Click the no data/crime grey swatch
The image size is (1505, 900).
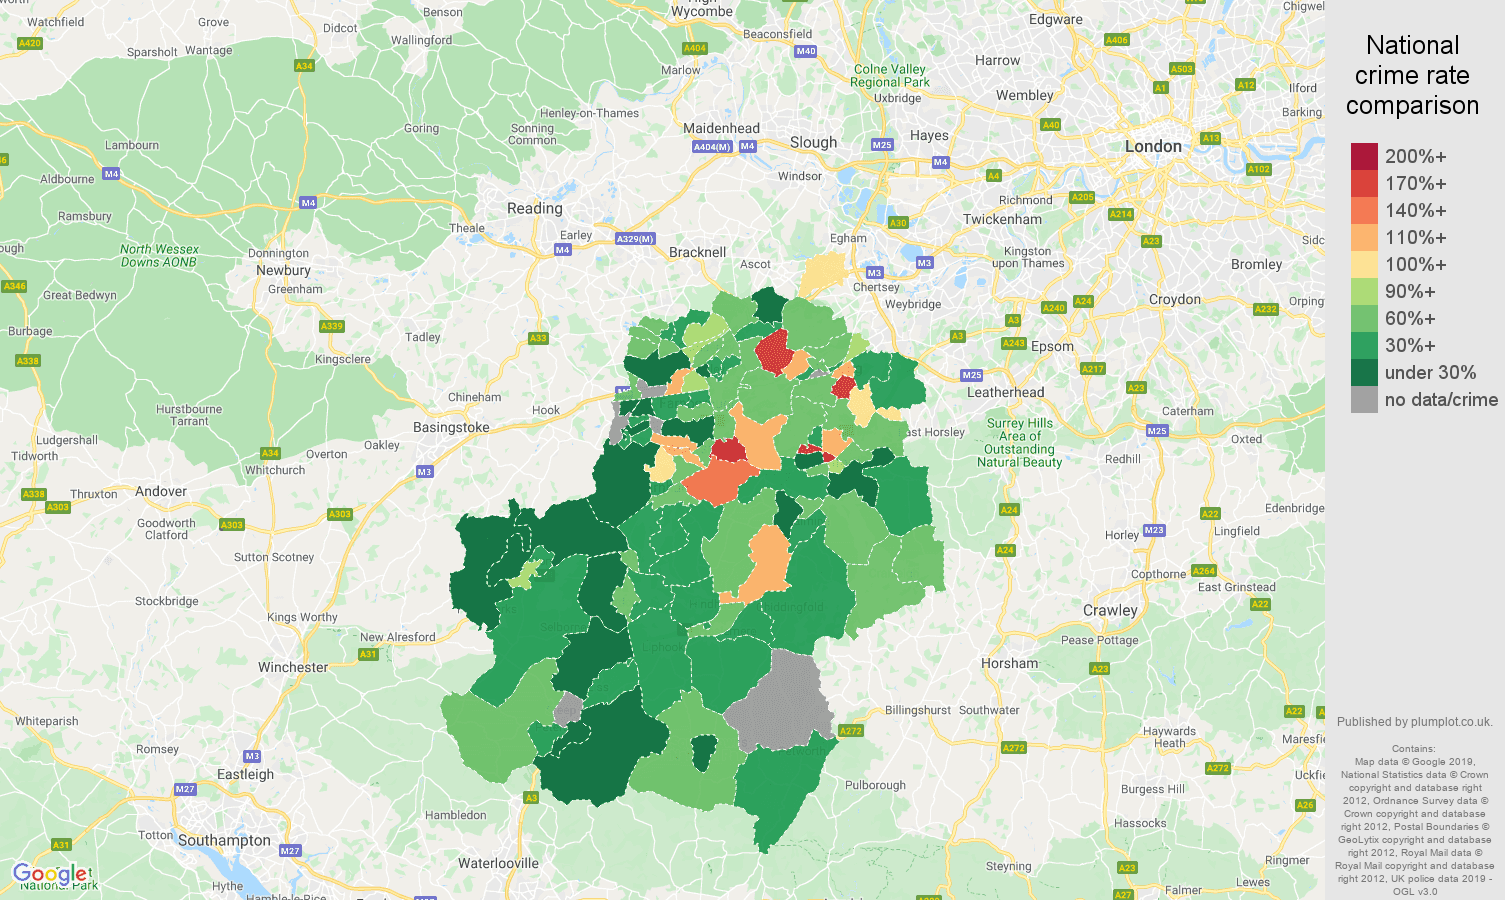(1364, 400)
